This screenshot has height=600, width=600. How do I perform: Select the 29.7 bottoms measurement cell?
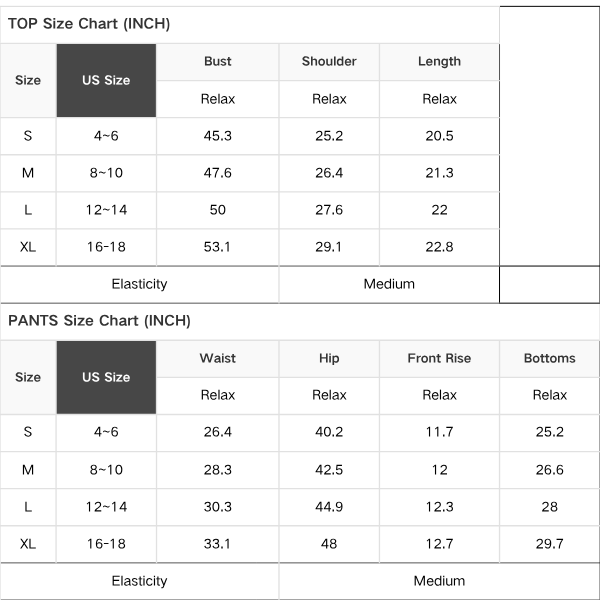pos(549,544)
